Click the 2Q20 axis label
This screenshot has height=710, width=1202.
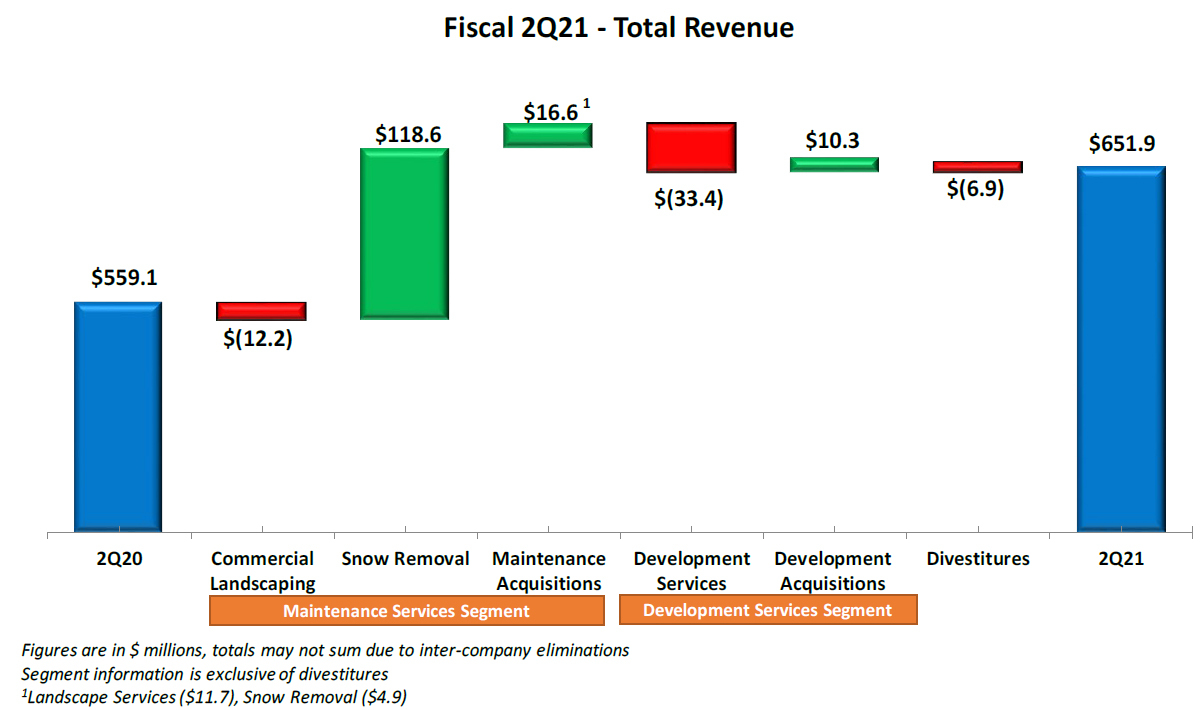point(118,559)
